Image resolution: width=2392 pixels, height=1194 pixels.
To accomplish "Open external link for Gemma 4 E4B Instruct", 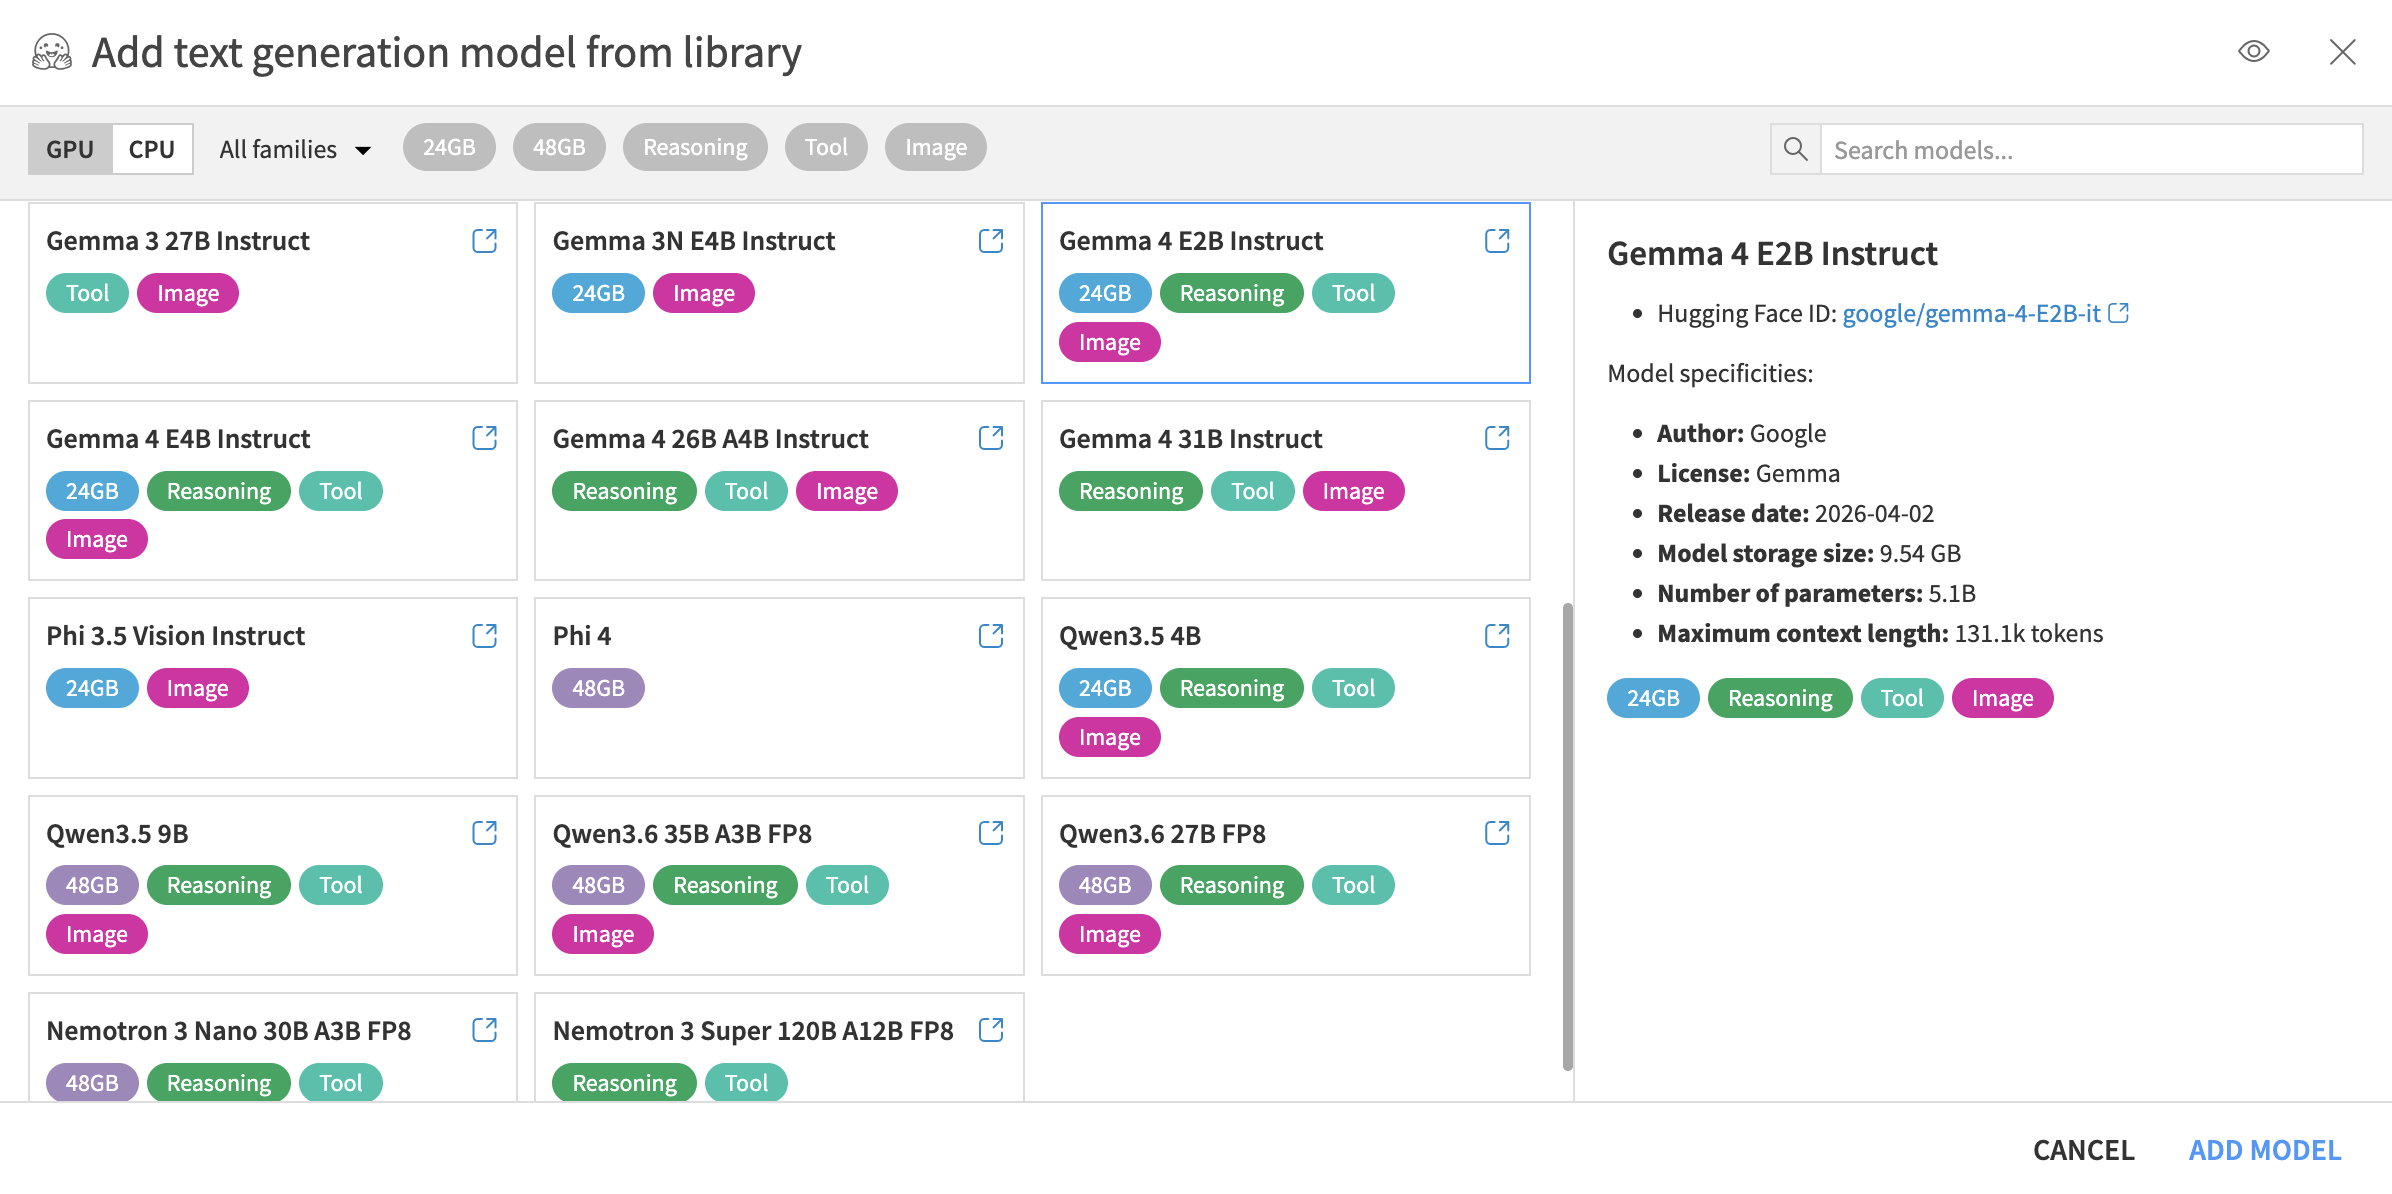I will [485, 438].
